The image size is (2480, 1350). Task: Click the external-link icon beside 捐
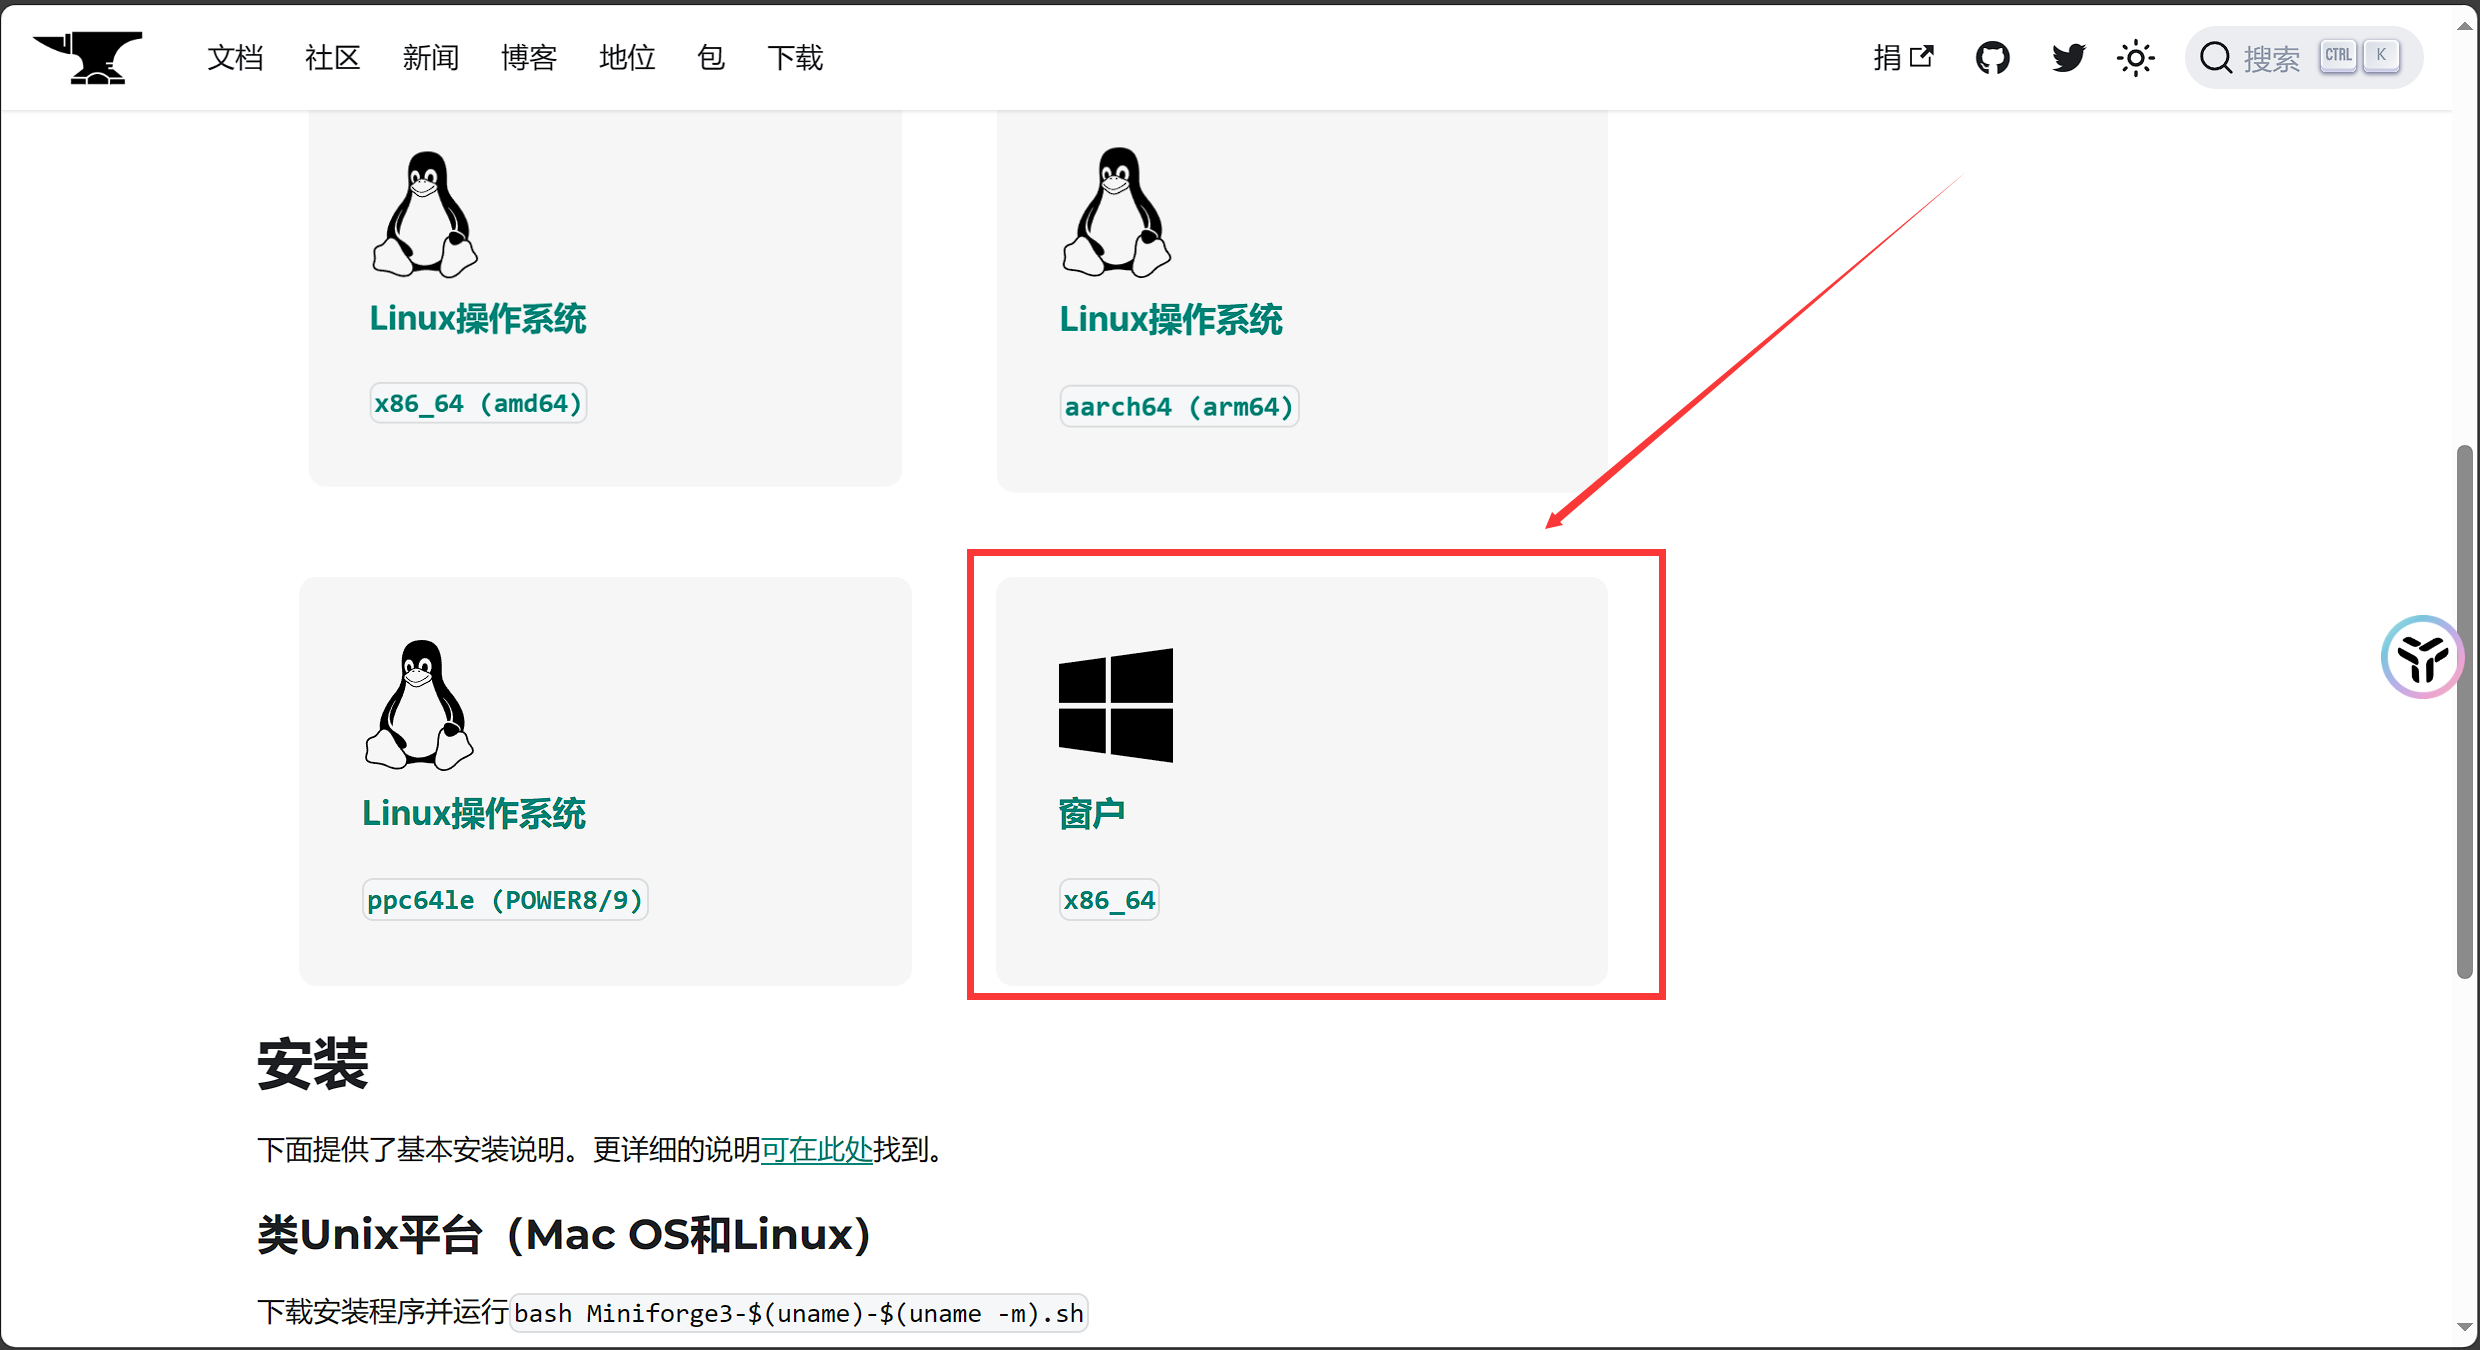1922,56
